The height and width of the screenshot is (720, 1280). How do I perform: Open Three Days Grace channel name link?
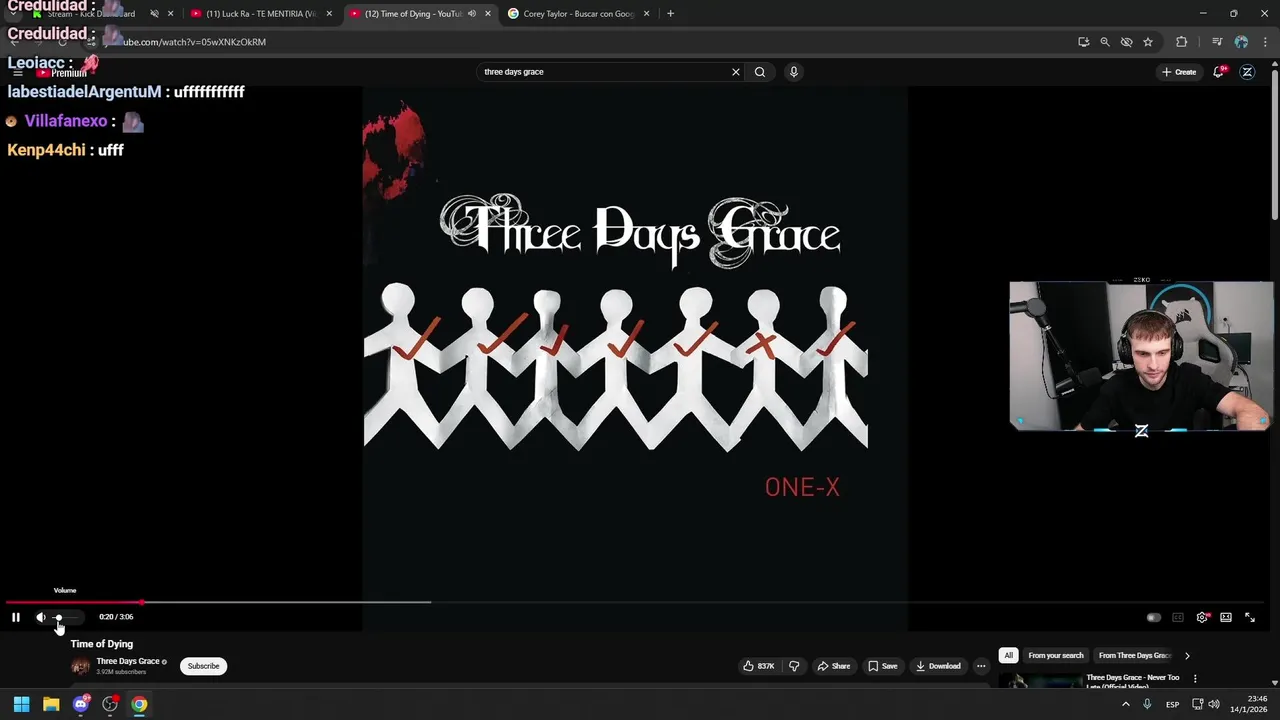tap(128, 661)
